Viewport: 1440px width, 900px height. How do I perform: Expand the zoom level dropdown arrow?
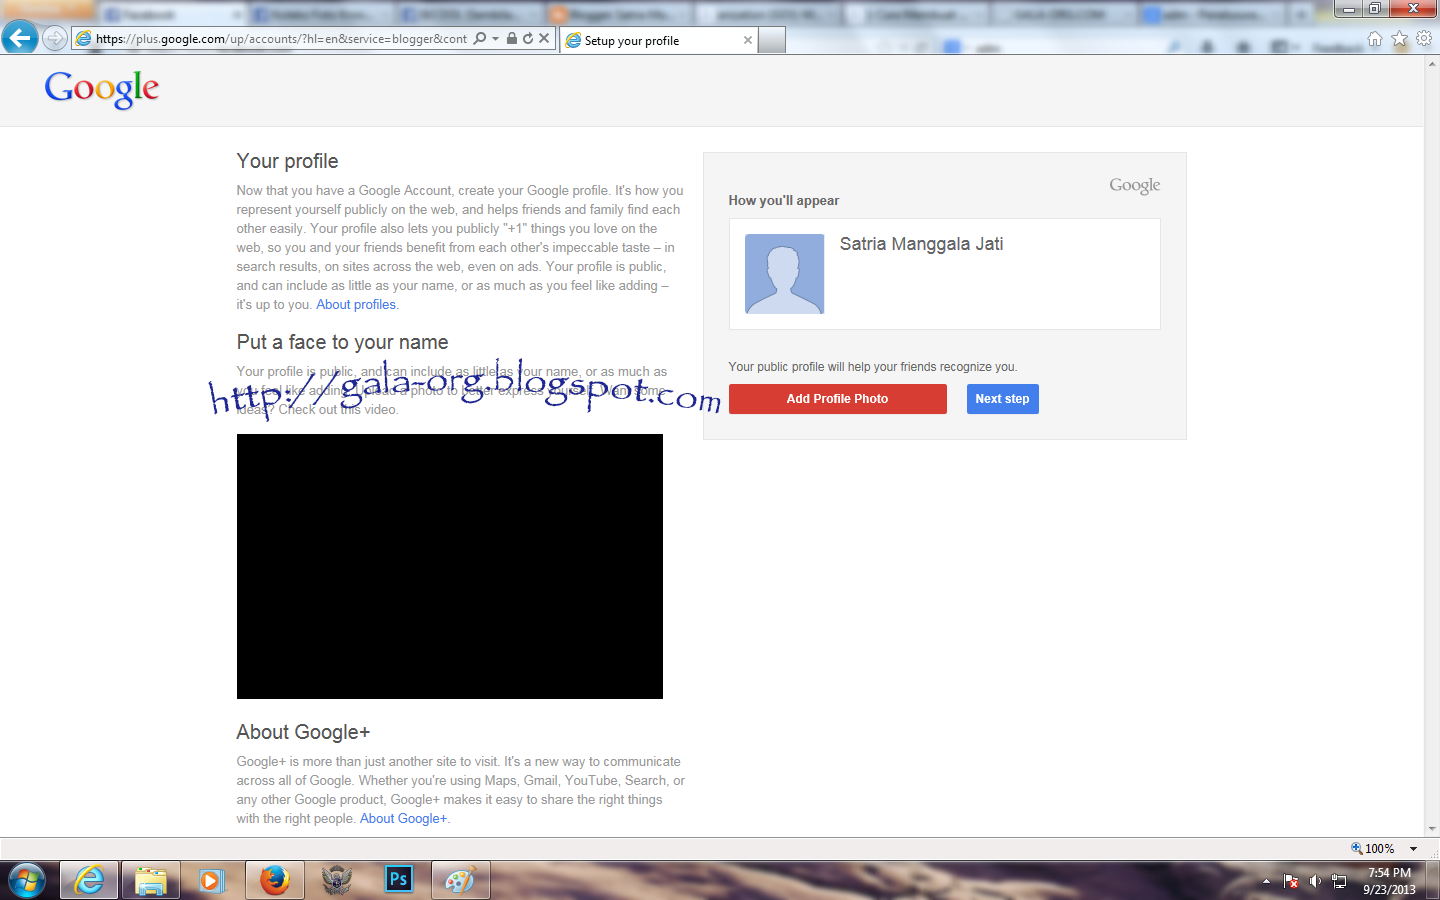pyautogui.click(x=1413, y=849)
